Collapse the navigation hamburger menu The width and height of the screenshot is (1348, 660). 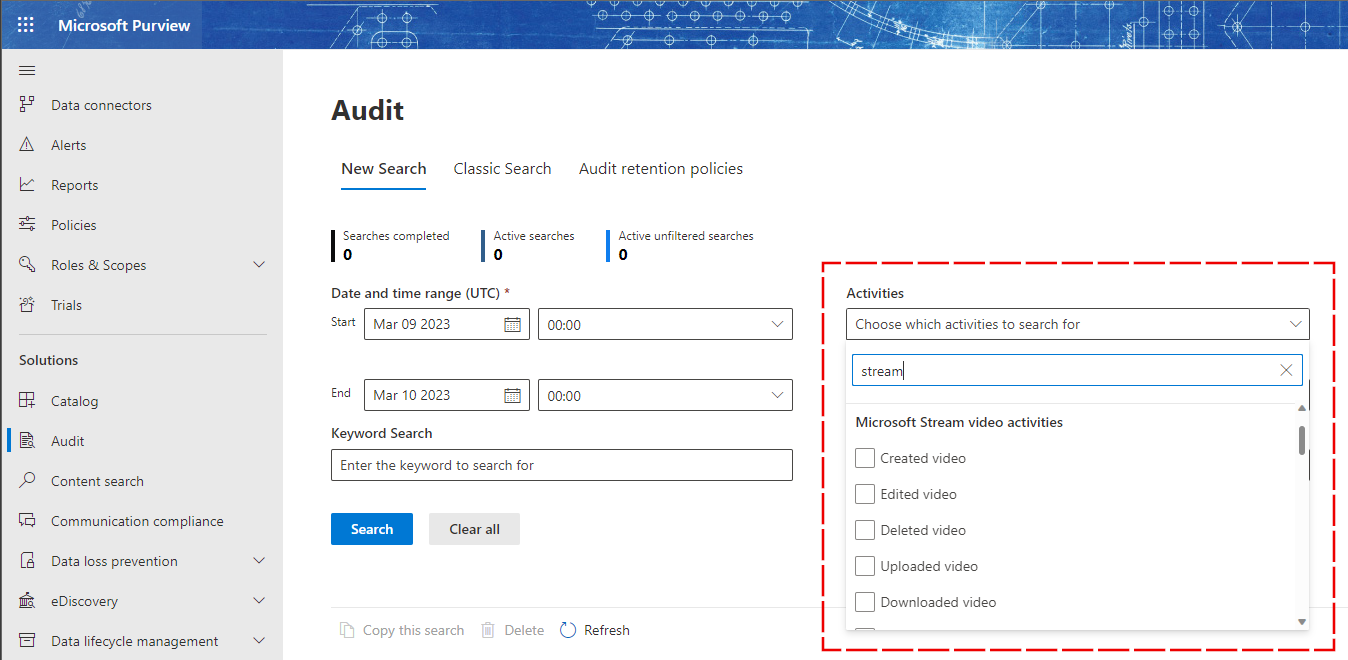click(27, 70)
